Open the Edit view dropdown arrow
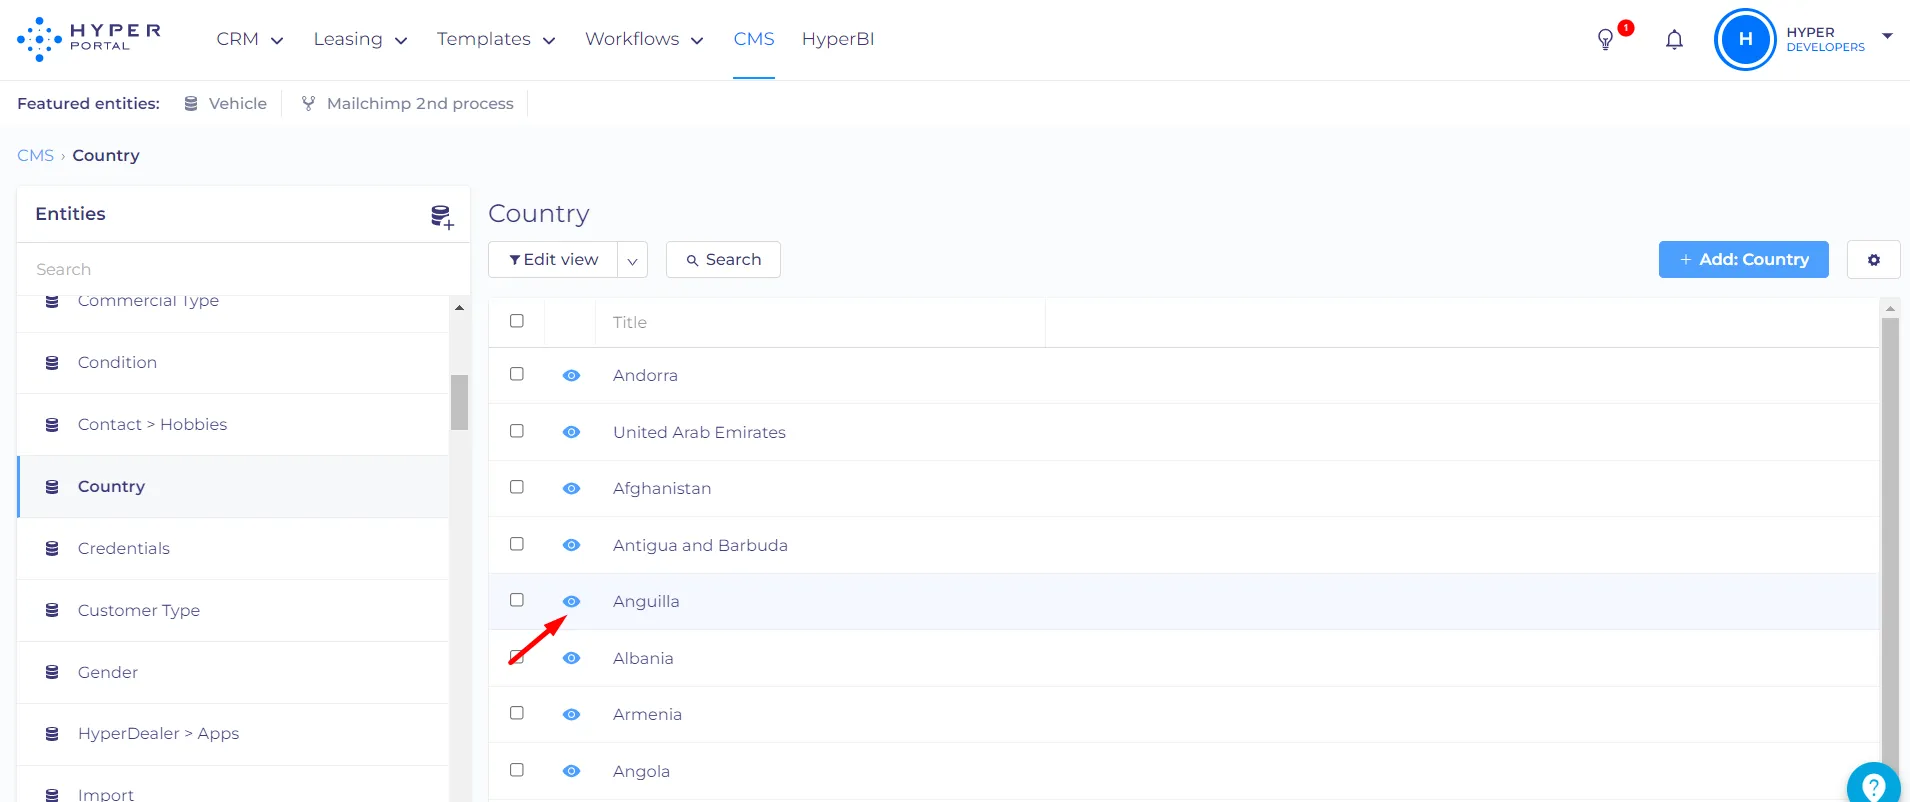The image size is (1910, 802). point(632,260)
